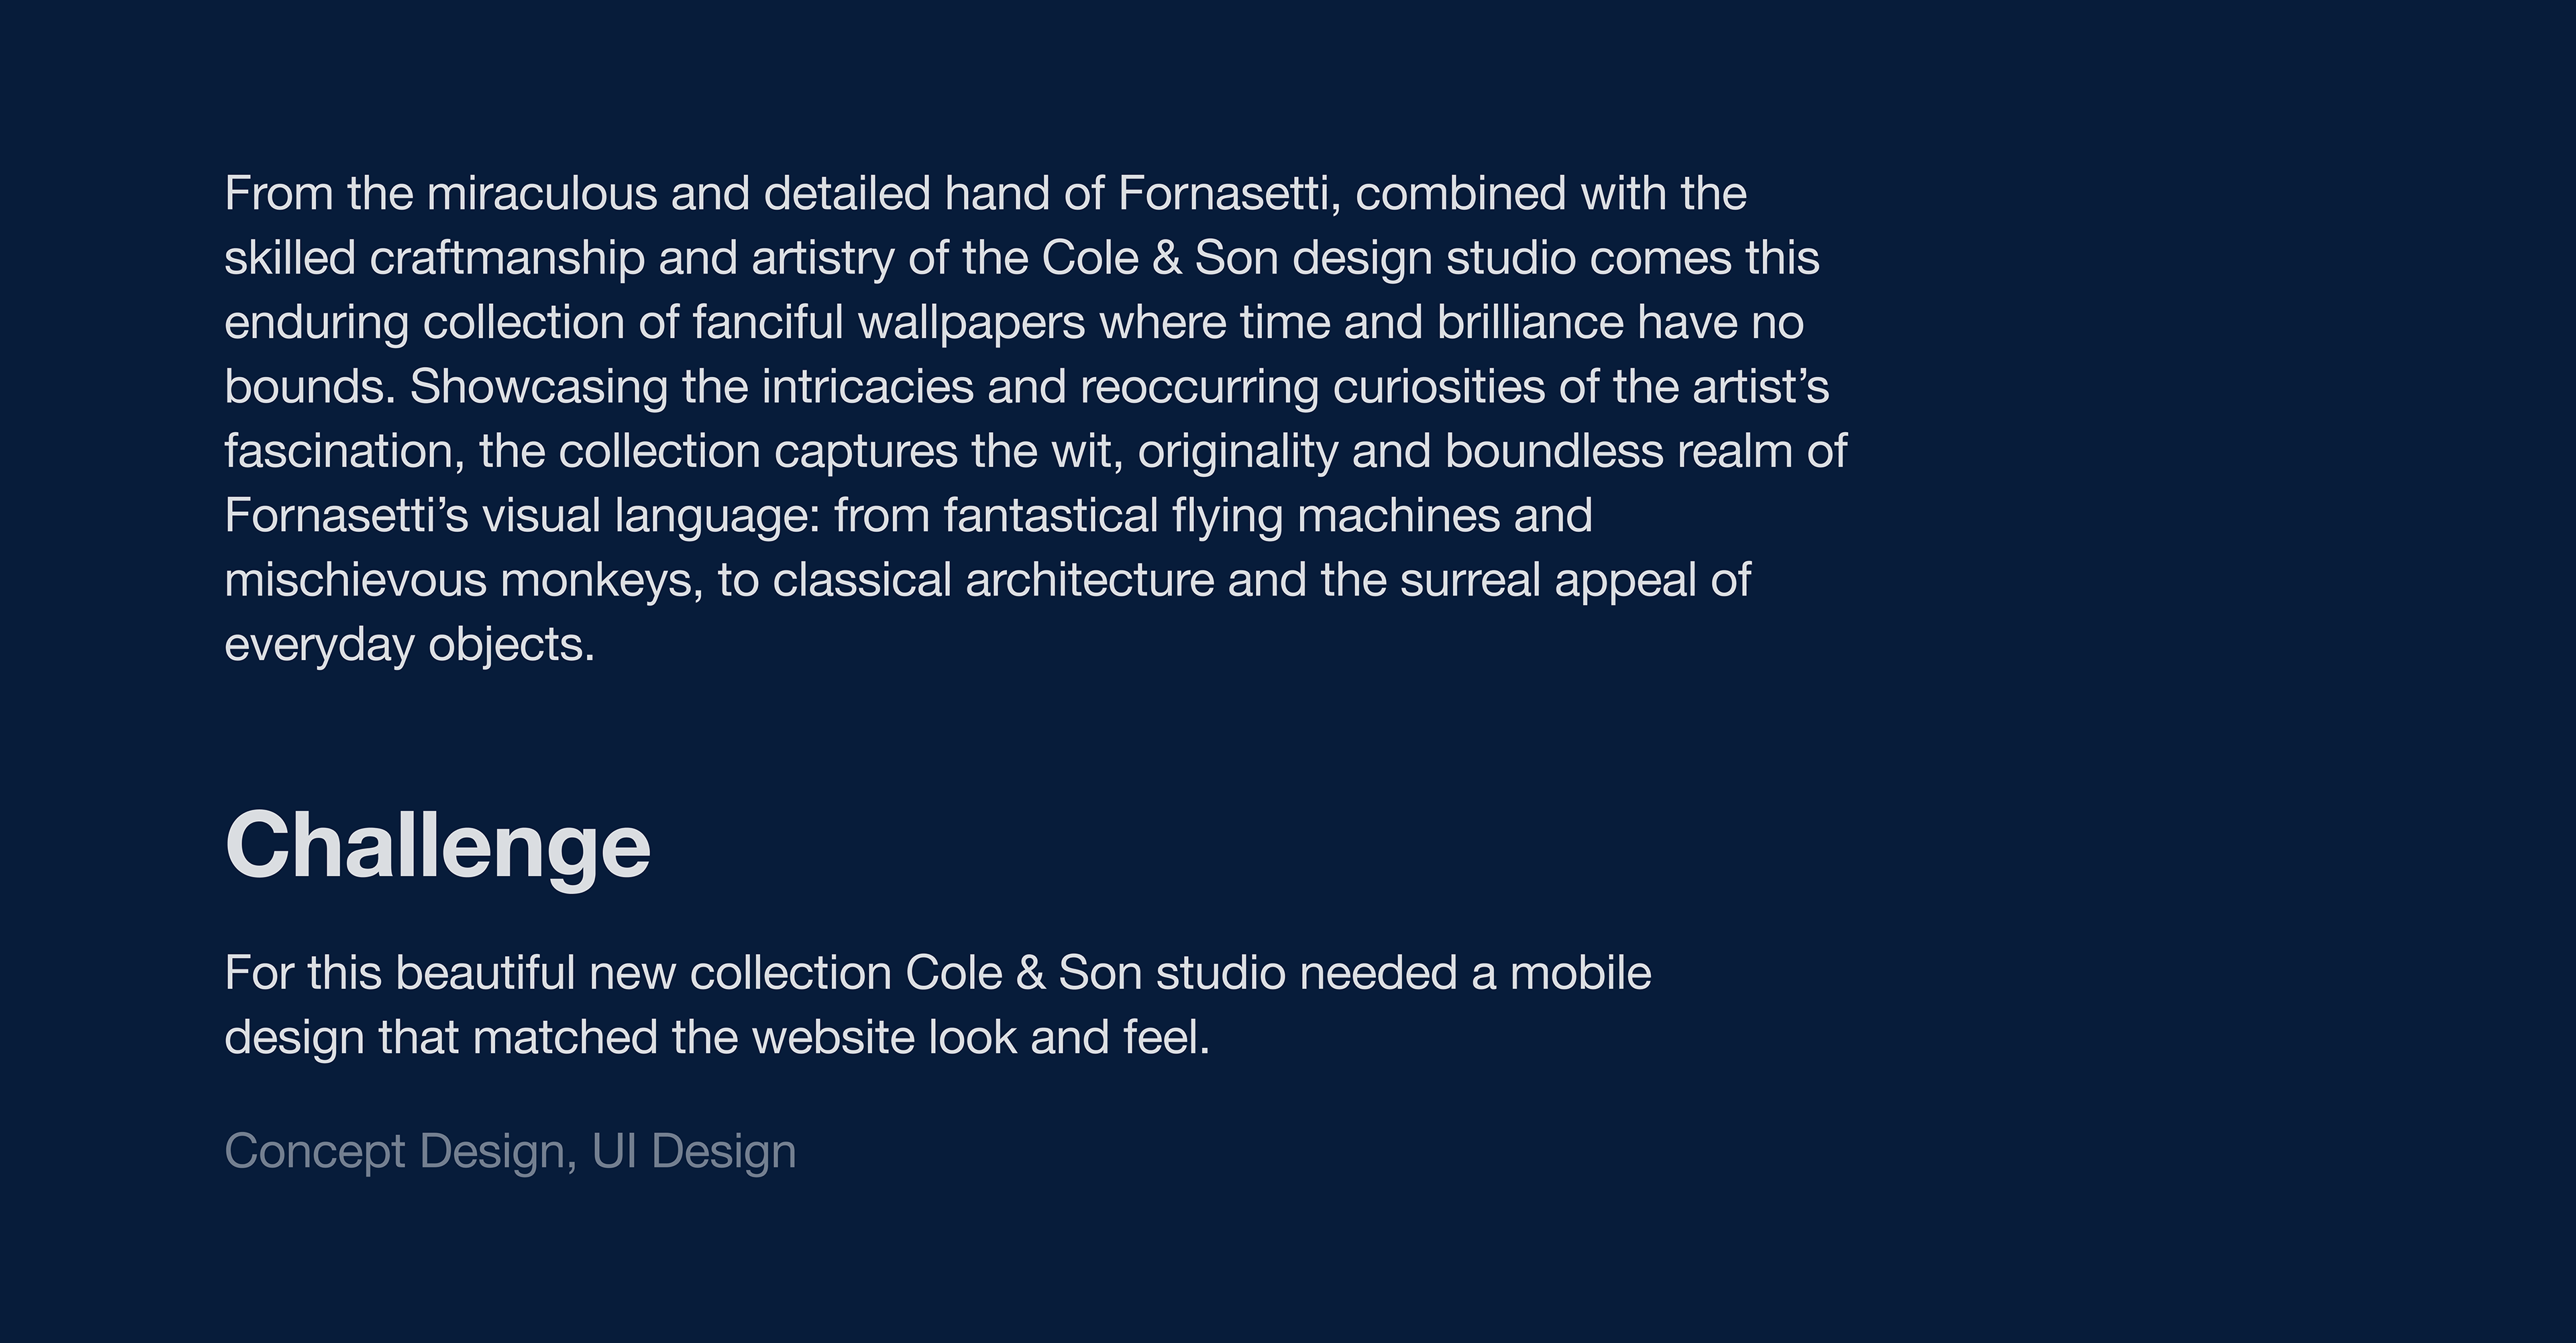Viewport: 2576px width, 1343px height.
Task: Click the Challenge heading
Action: tap(437, 846)
